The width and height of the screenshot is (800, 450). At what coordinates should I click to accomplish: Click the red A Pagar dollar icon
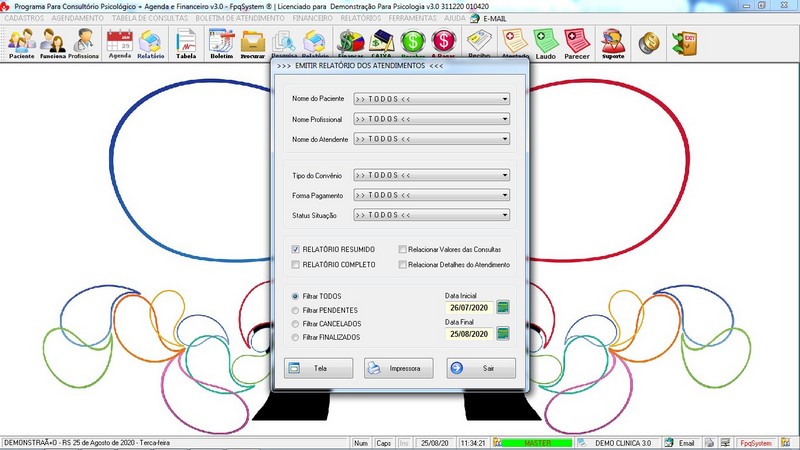[x=443, y=43]
